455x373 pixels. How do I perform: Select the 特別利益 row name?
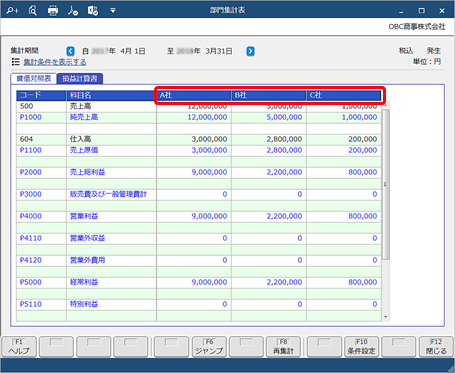point(111,304)
